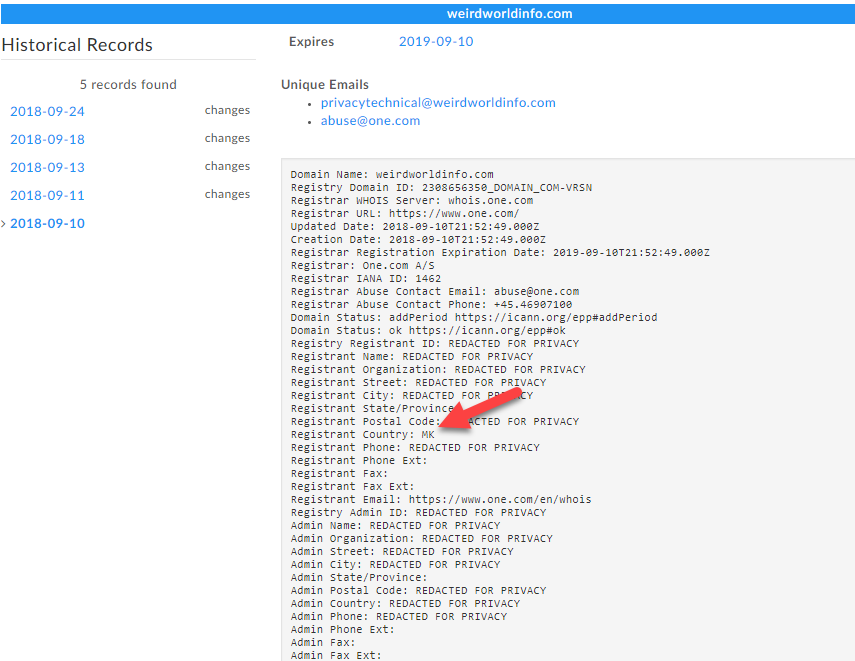Click the Registrant Country: MK line

click(362, 435)
